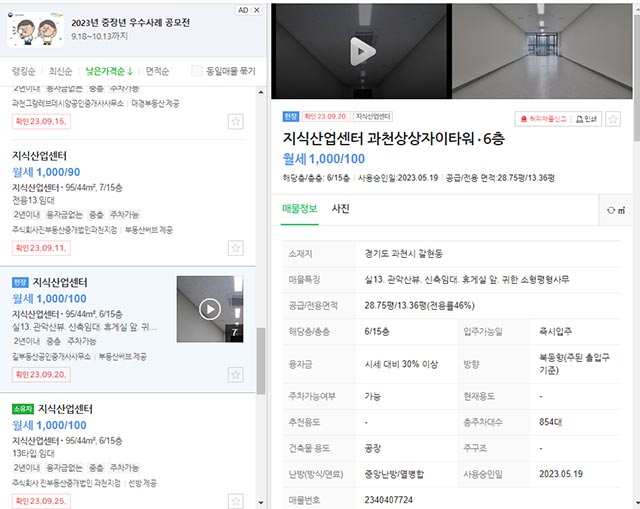Click the 매물특징 description text

click(467, 280)
